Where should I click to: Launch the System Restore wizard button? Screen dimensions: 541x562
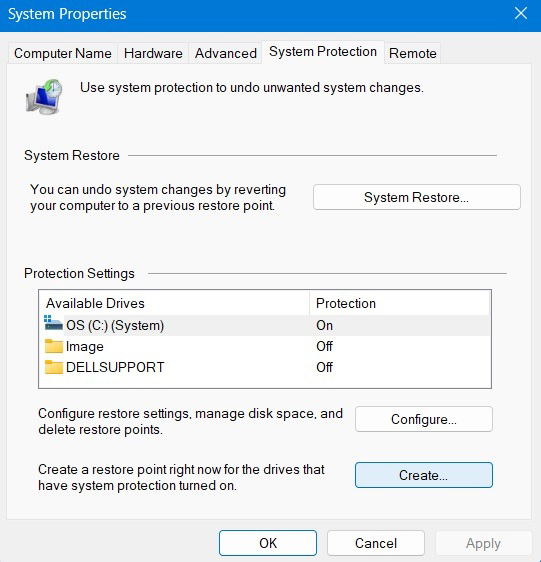click(x=417, y=197)
